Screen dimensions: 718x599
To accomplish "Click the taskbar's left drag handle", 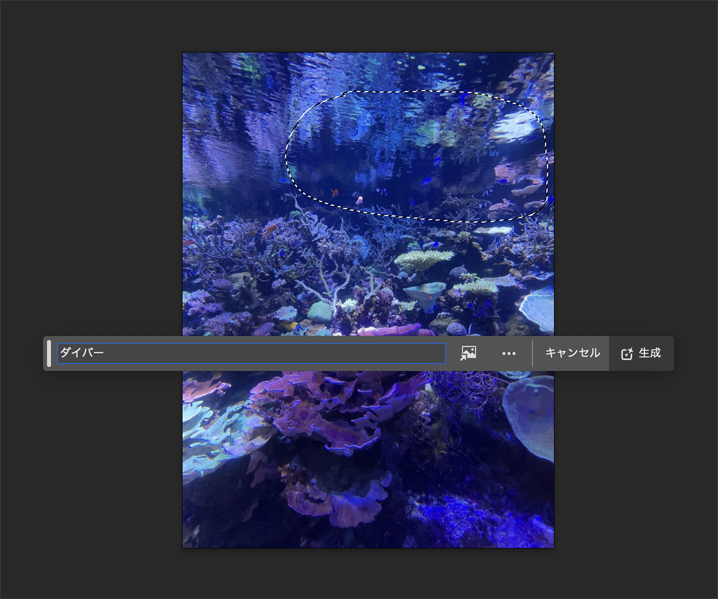I will pos(49,353).
